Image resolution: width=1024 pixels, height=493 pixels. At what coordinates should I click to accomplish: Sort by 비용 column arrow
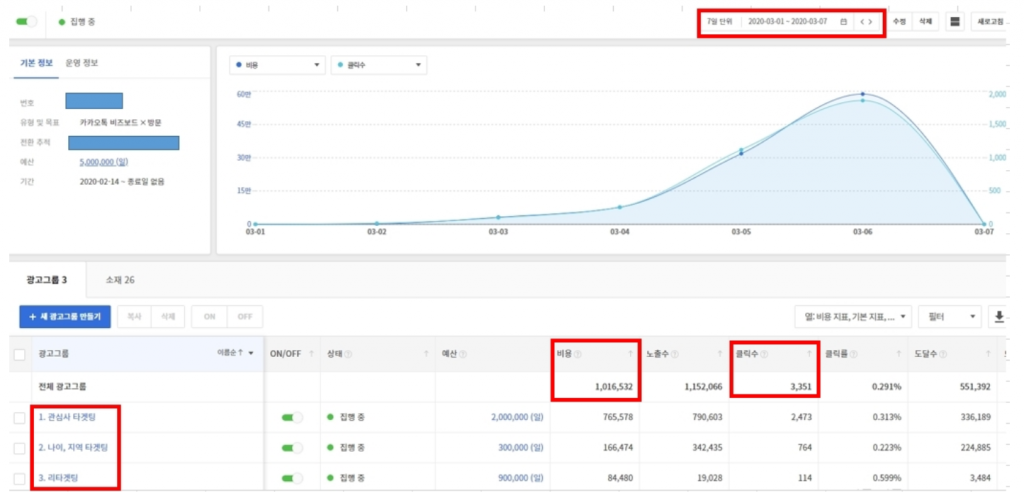coord(630,354)
